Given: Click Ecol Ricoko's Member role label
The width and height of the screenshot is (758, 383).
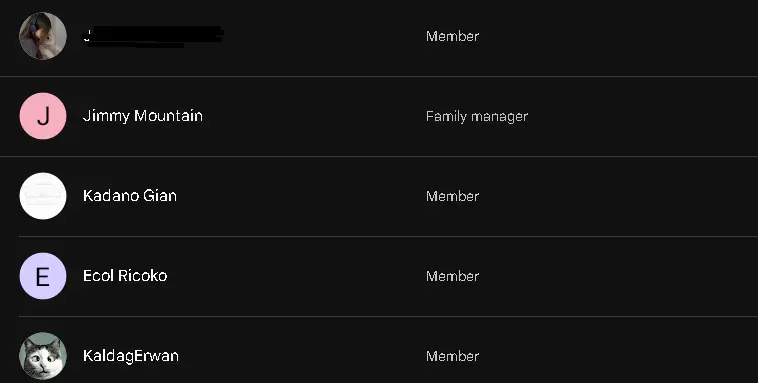Looking at the screenshot, I should tap(452, 276).
